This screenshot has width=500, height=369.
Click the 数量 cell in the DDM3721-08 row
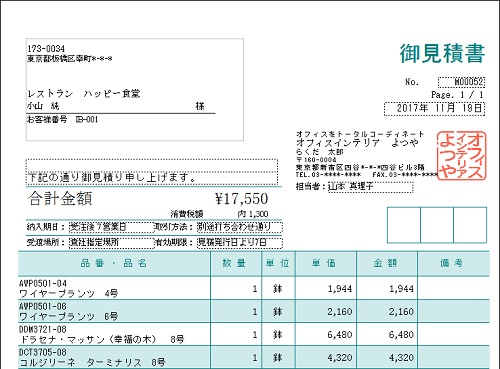(236, 334)
